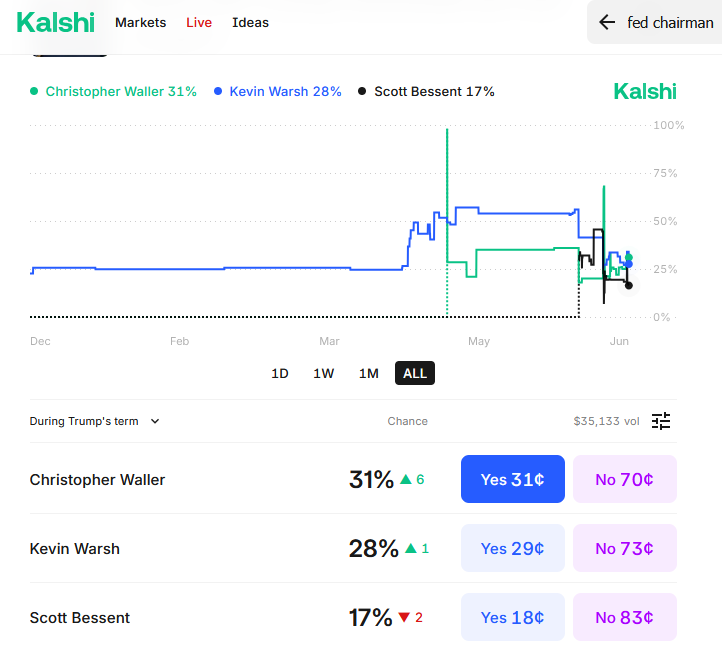Click the back arrow in search bar
This screenshot has height=648, width=722.
click(607, 22)
